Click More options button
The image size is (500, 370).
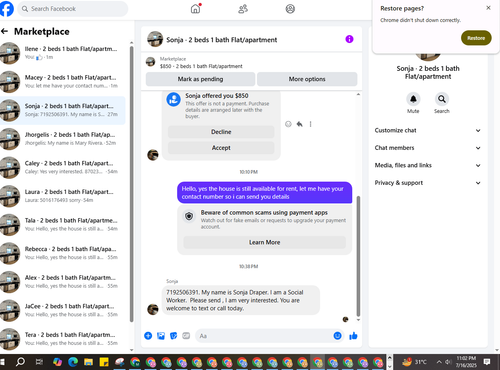click(307, 79)
